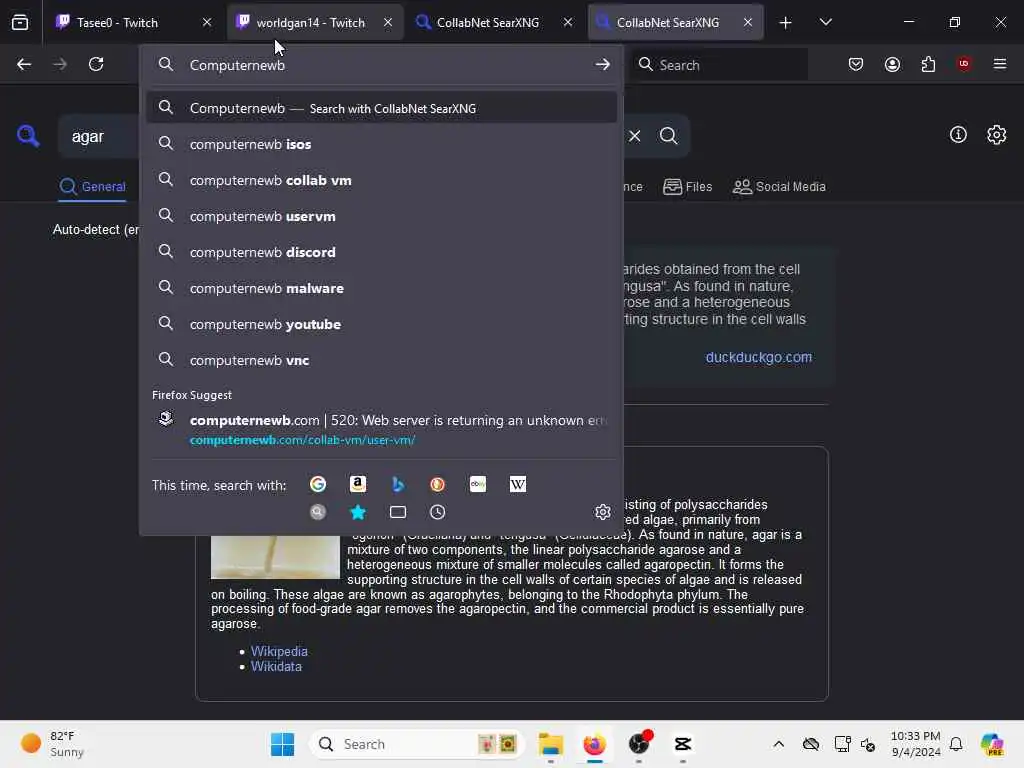Screen dimensions: 1024x768
Task: Focus the Firefox toolbar Search box
Action: coord(718,65)
